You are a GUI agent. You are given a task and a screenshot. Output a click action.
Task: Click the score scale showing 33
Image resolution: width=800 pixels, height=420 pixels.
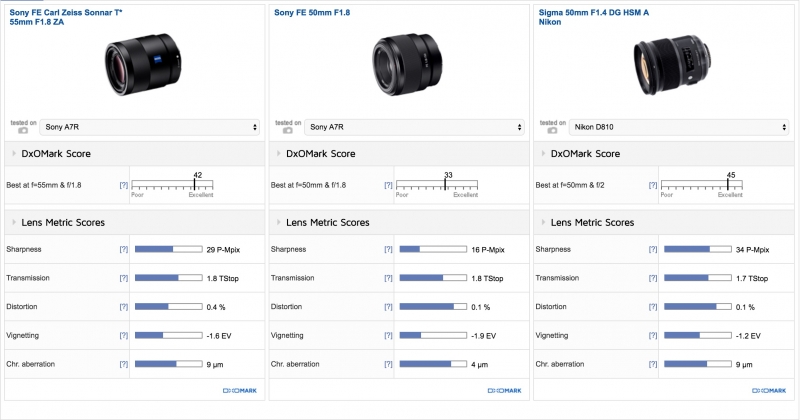pyautogui.click(x=437, y=185)
